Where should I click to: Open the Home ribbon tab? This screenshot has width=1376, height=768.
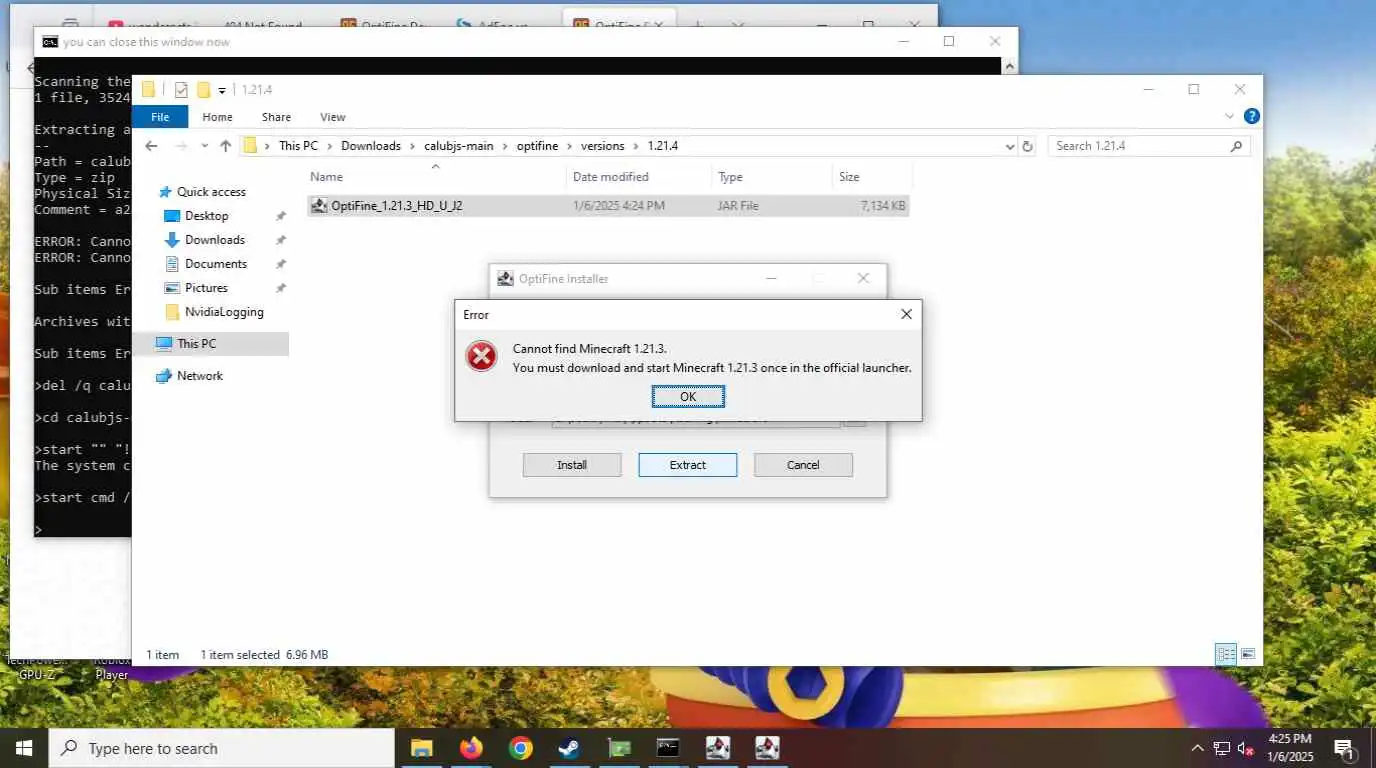tap(217, 117)
